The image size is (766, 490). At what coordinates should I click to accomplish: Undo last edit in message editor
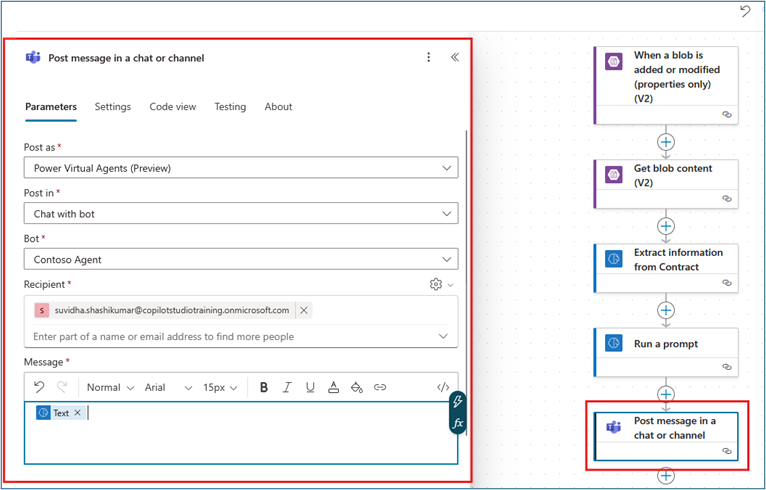coord(39,387)
